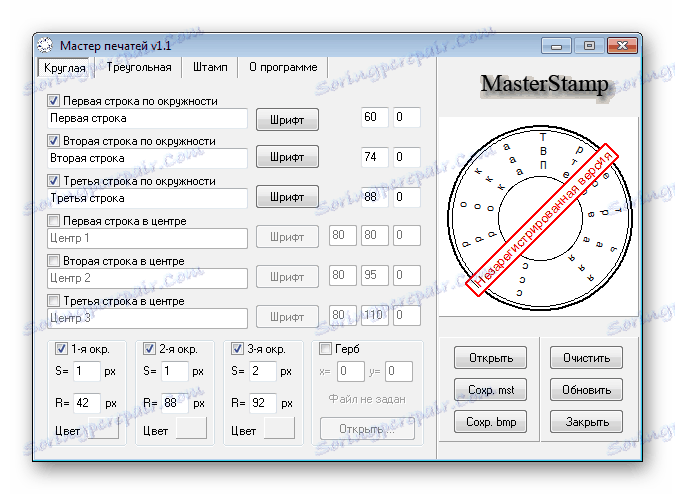Switch to the Штамп tab

pos(210,68)
